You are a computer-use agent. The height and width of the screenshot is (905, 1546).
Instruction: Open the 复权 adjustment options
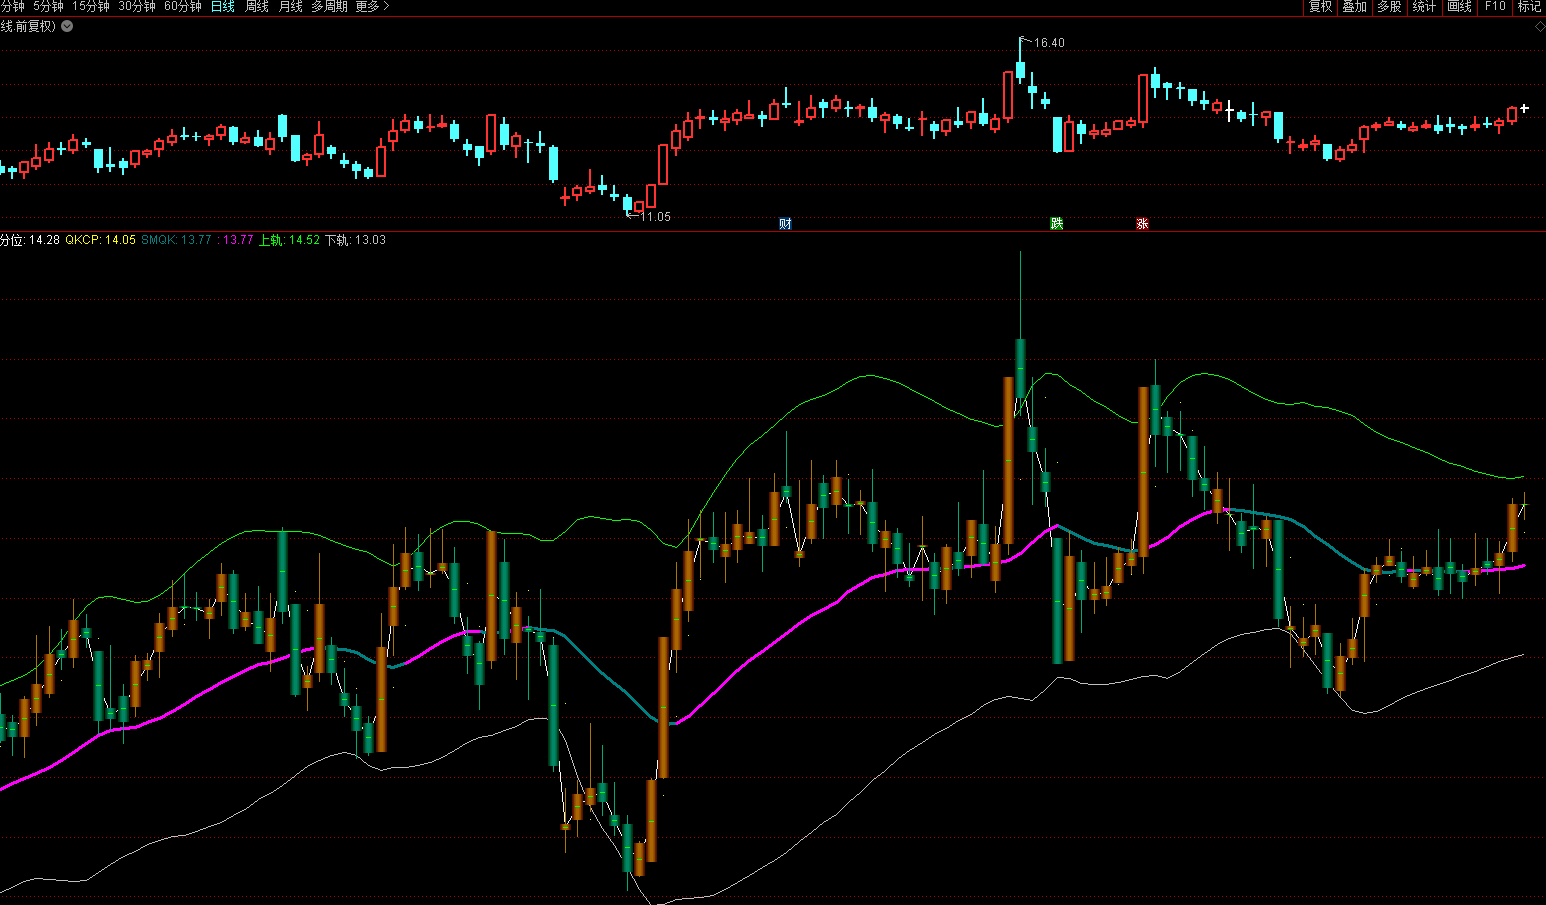pyautogui.click(x=1320, y=7)
